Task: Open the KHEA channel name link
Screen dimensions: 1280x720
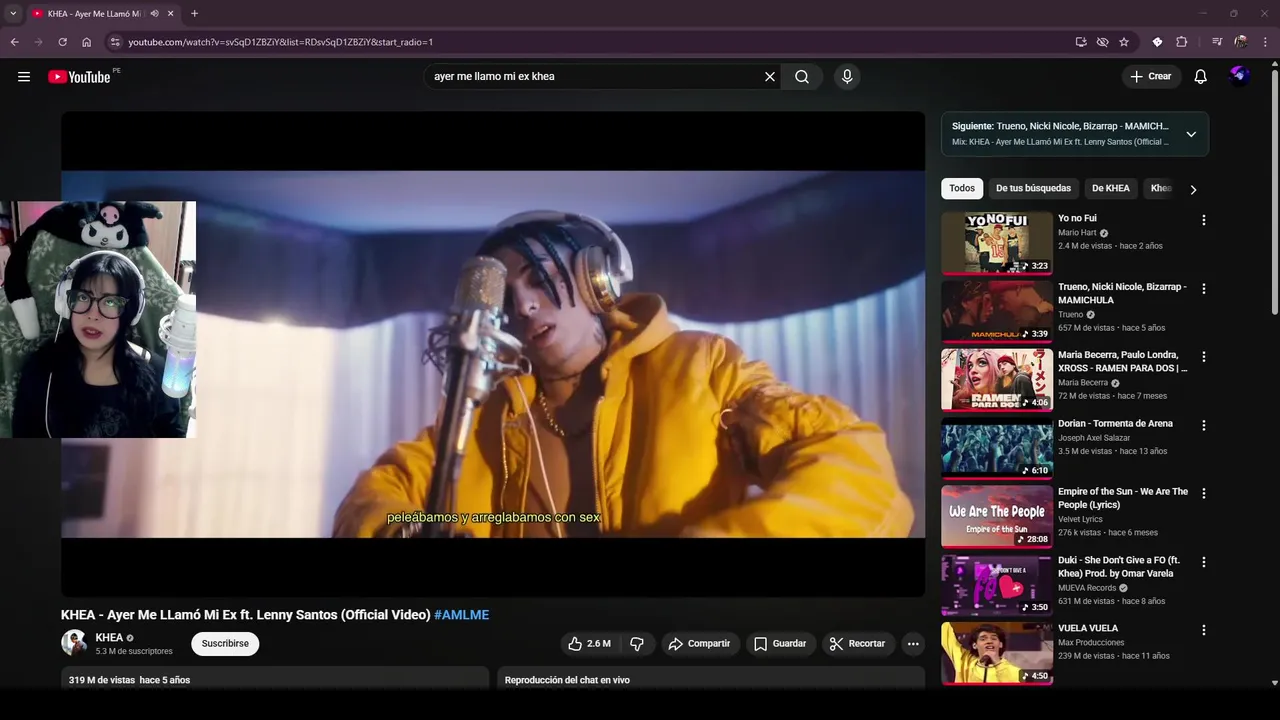Action: coord(109,638)
